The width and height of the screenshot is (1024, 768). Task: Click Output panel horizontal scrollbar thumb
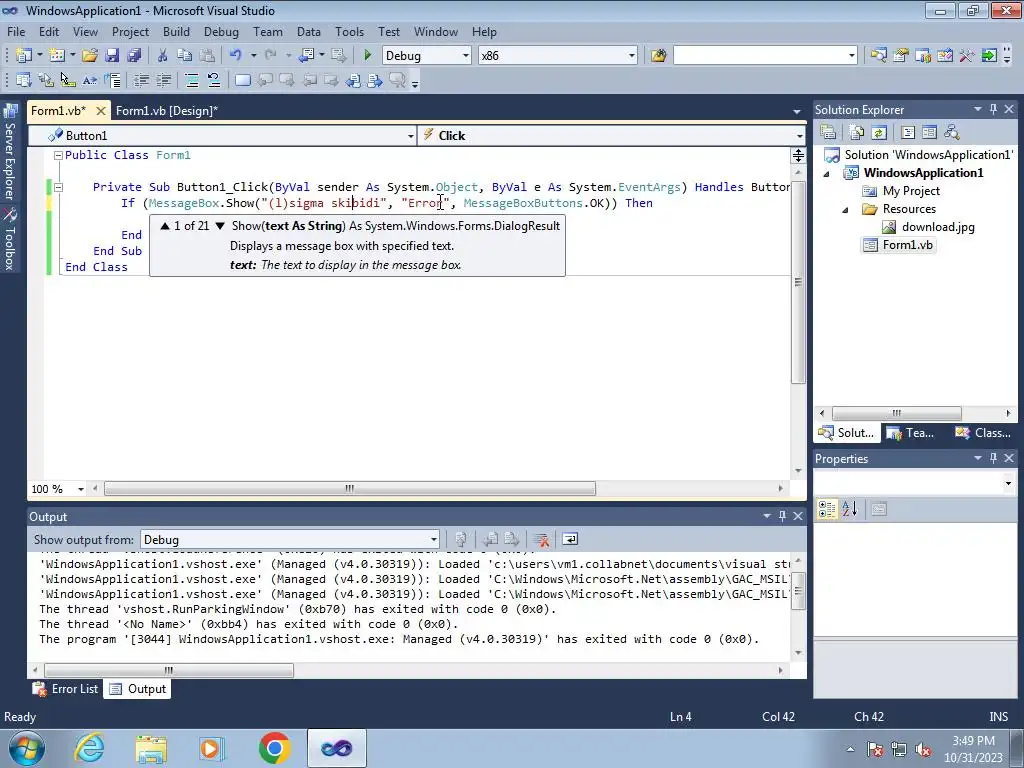168,670
